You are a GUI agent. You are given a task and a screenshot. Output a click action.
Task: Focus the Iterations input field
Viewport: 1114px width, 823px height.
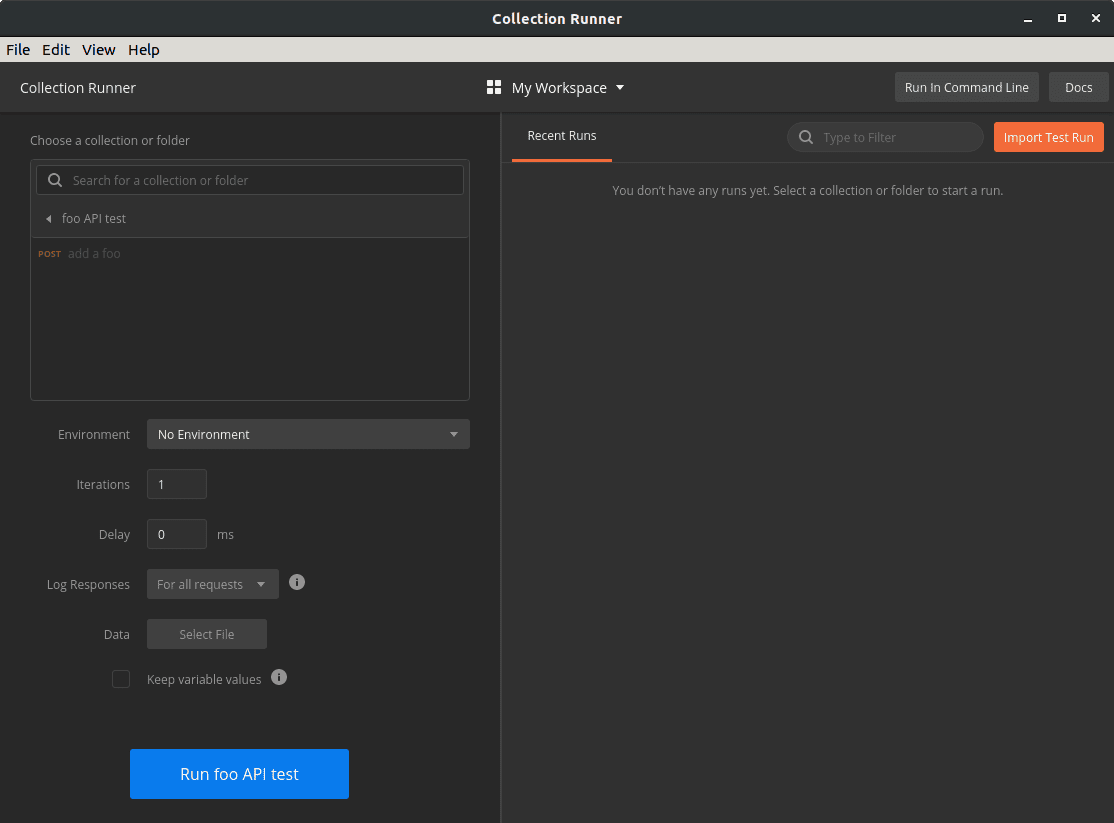pyautogui.click(x=177, y=485)
